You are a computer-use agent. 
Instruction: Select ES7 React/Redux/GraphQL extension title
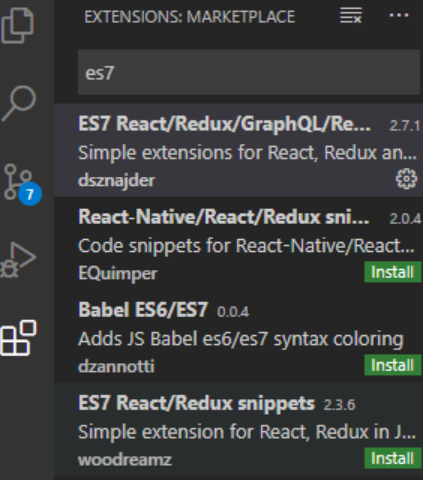click(x=224, y=124)
